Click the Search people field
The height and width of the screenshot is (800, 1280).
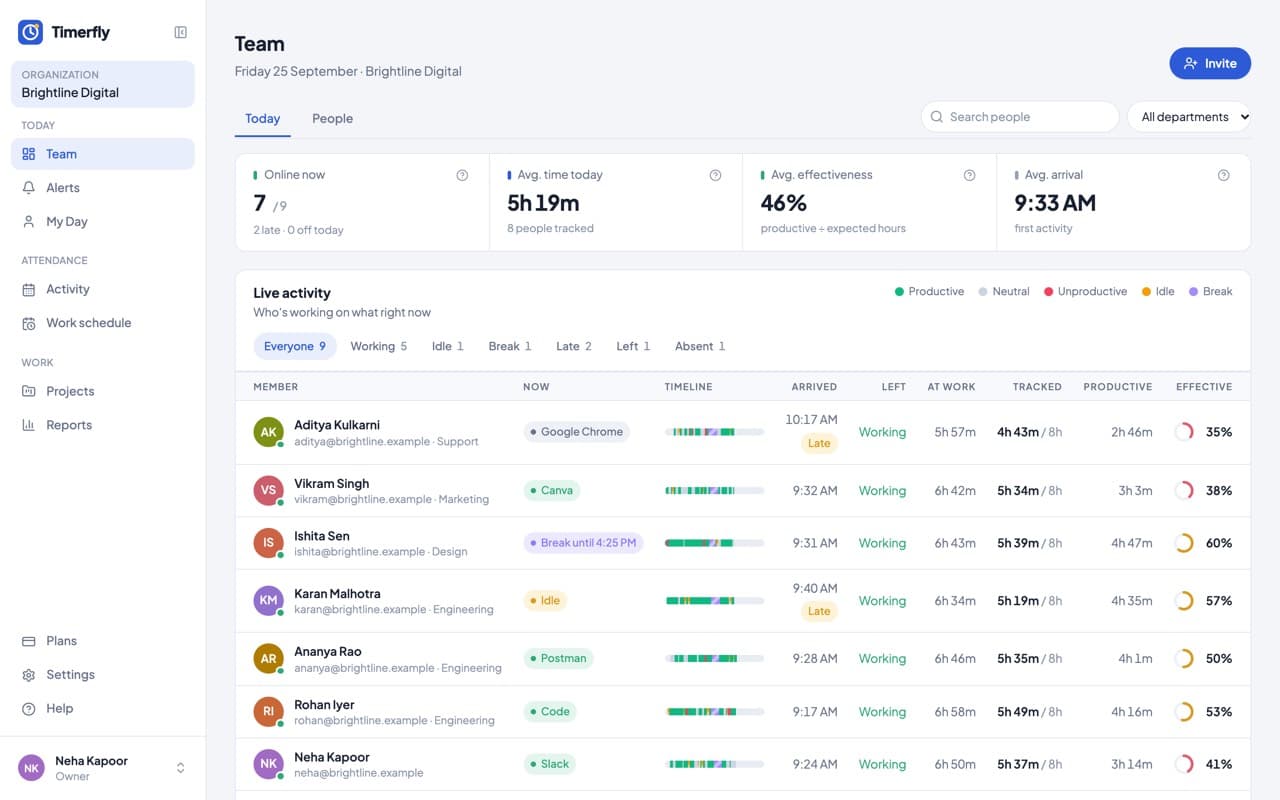(x=1019, y=117)
